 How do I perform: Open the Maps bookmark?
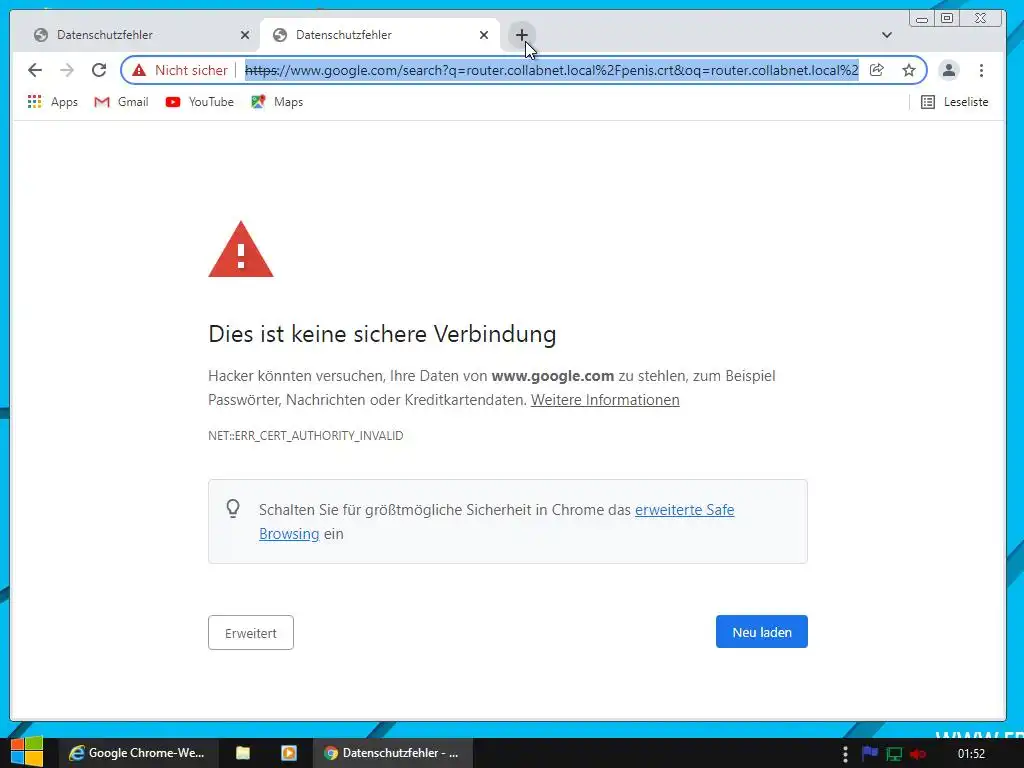278,102
